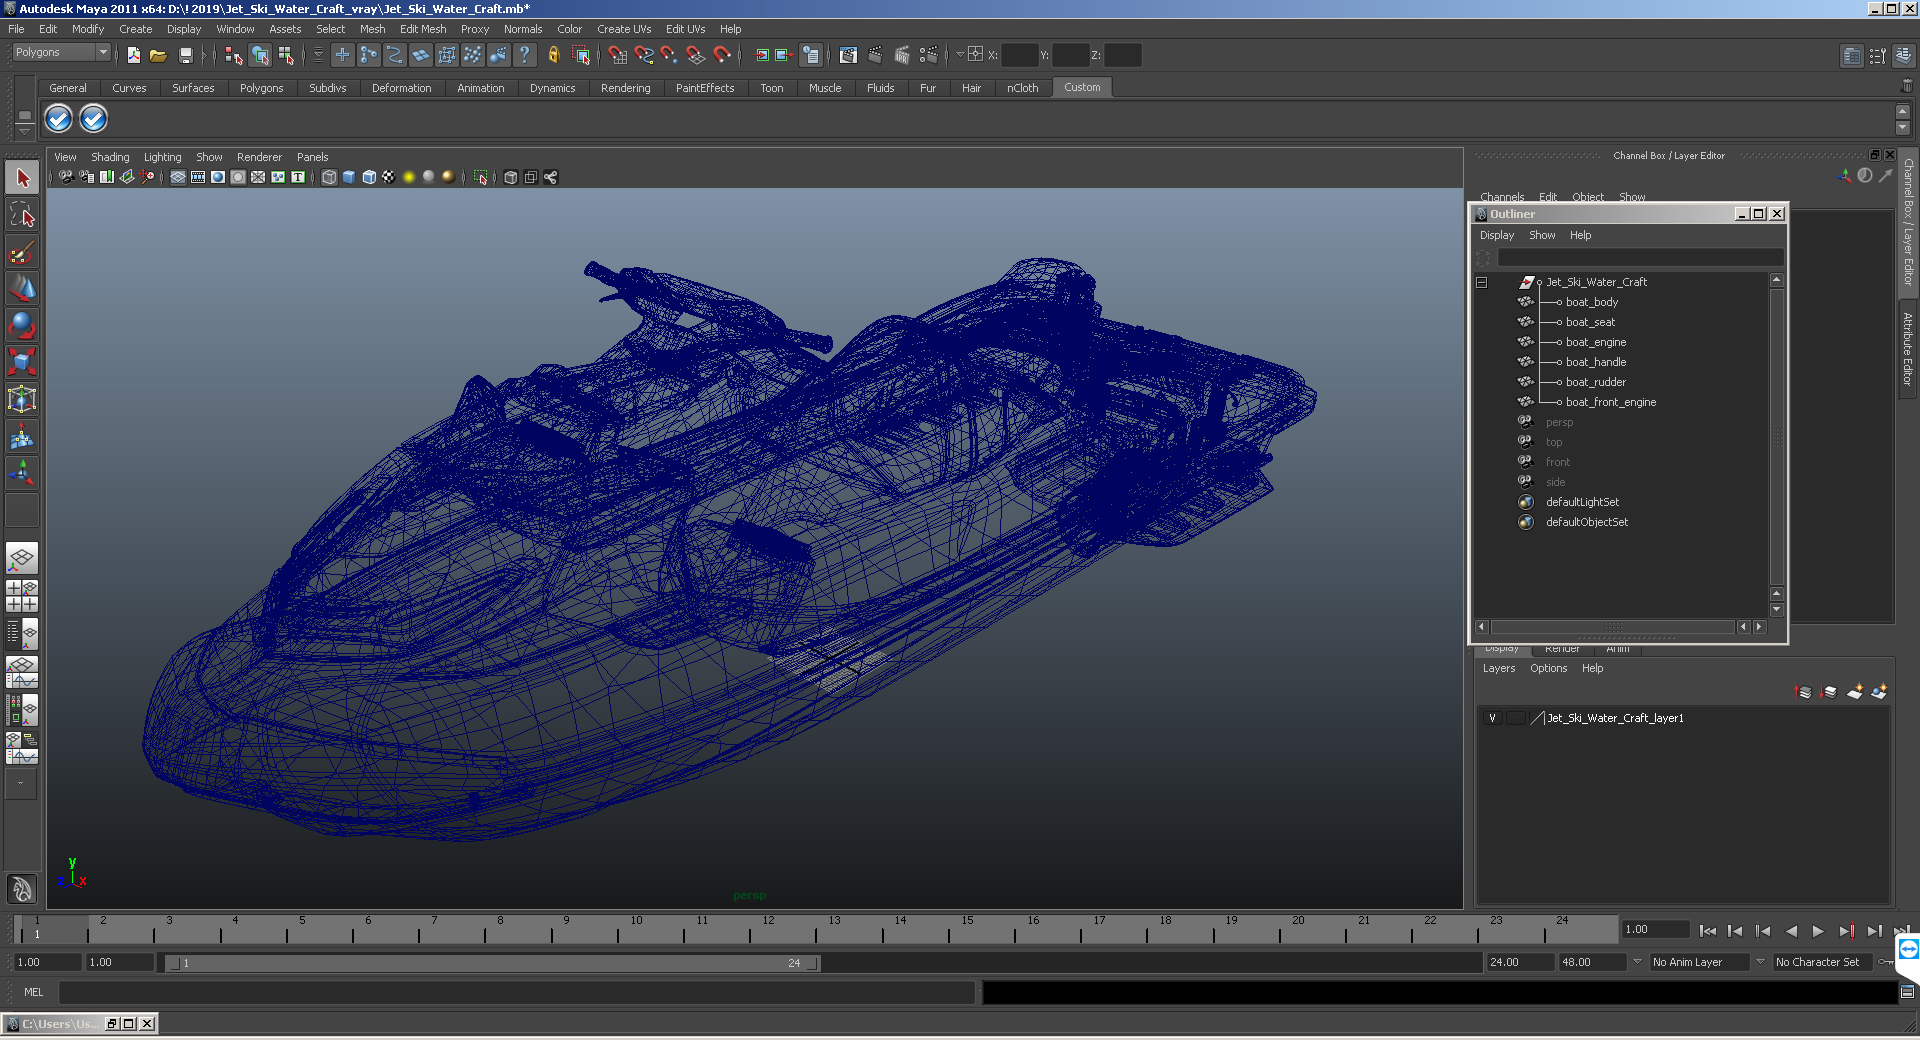Click the current frame 1.00 field
This screenshot has height=1040, width=1920.
tap(1655, 929)
